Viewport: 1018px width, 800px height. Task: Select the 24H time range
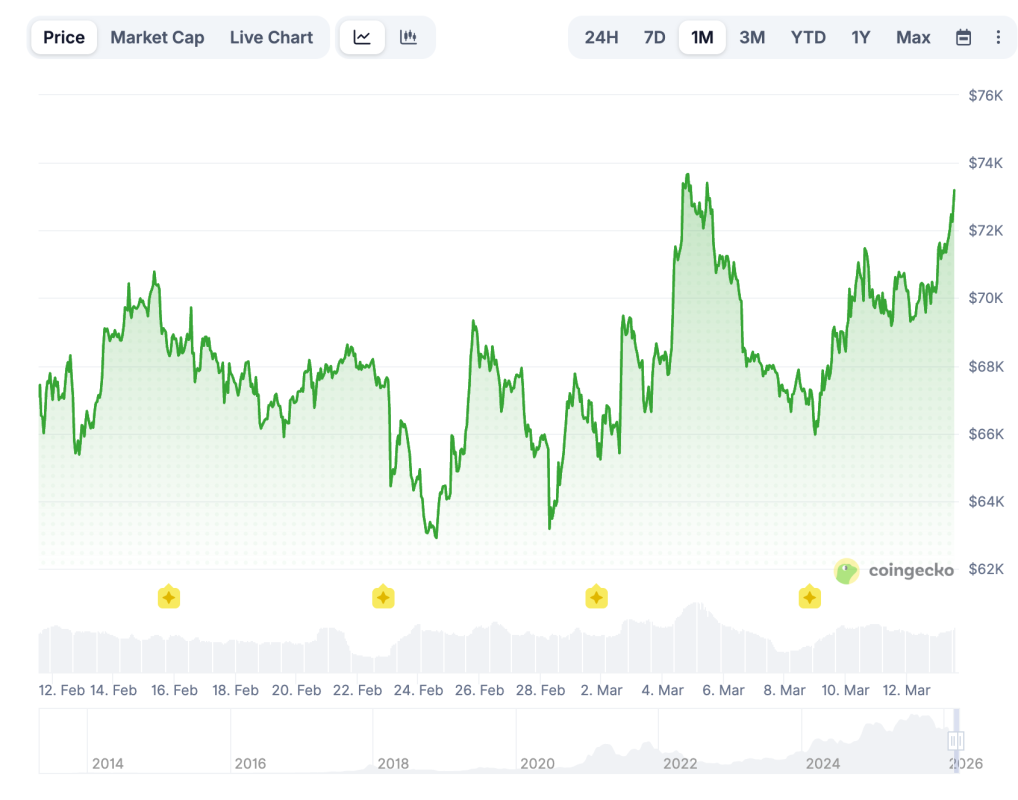pyautogui.click(x=601, y=37)
